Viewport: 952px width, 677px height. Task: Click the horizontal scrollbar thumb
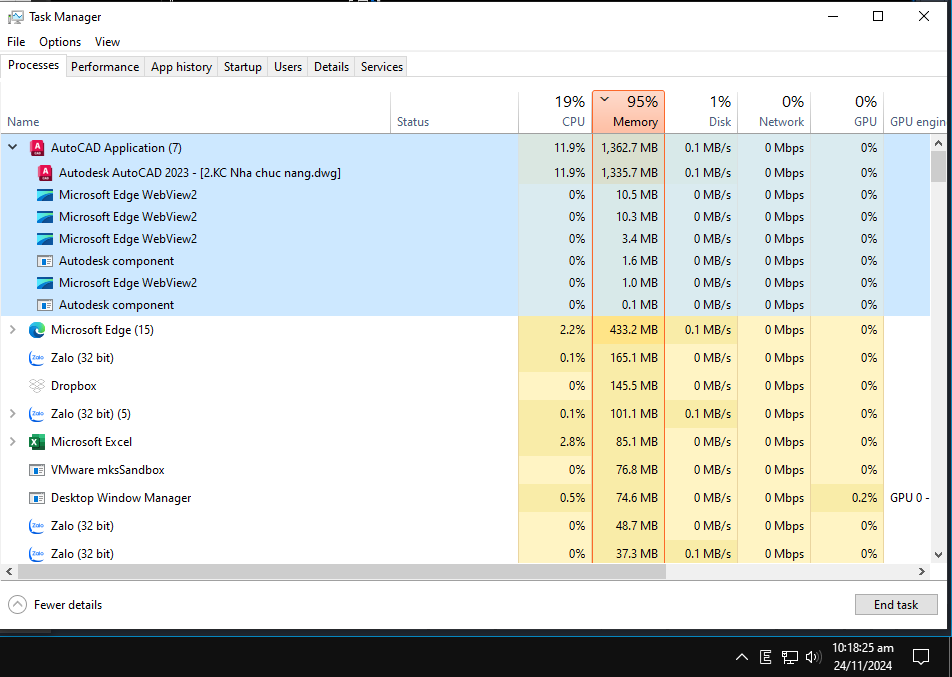(342, 571)
